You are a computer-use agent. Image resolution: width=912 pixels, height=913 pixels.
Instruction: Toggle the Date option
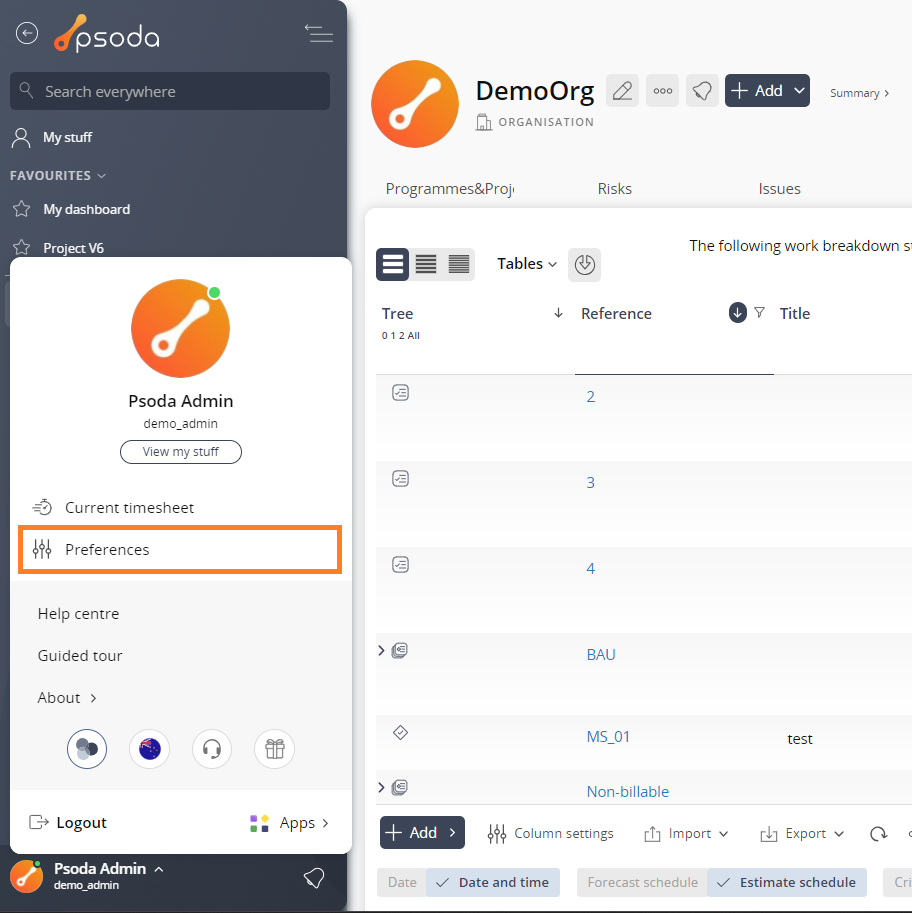click(402, 882)
